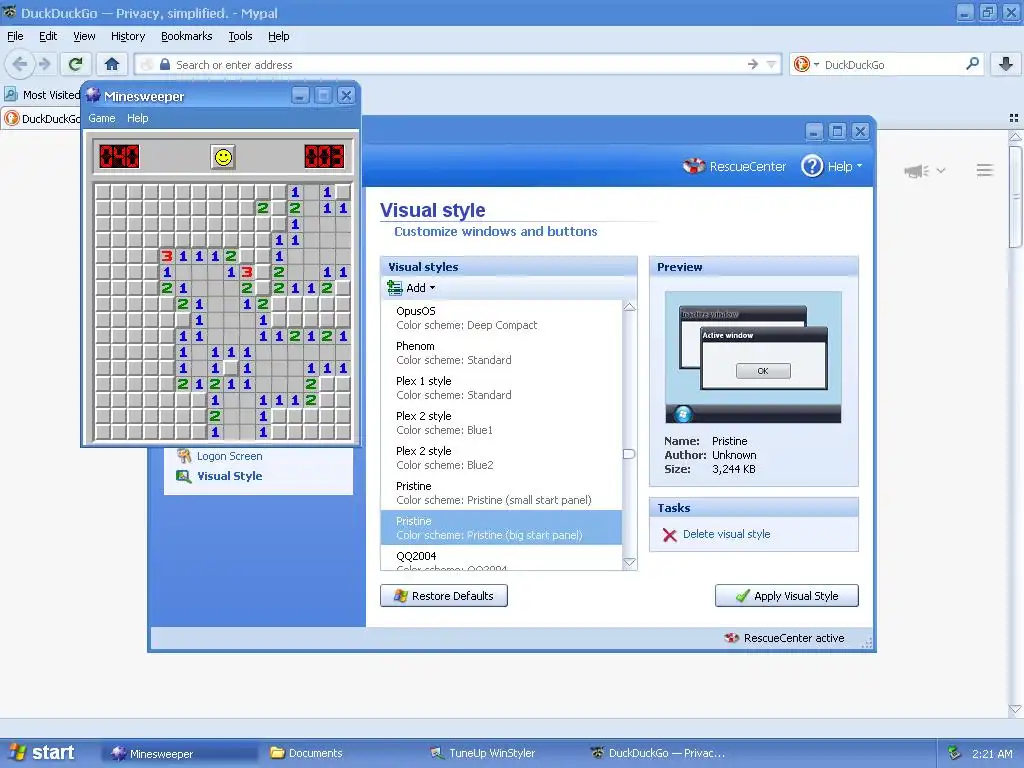Click the Windows orb in preview
This screenshot has height=768, width=1024.
click(682, 414)
